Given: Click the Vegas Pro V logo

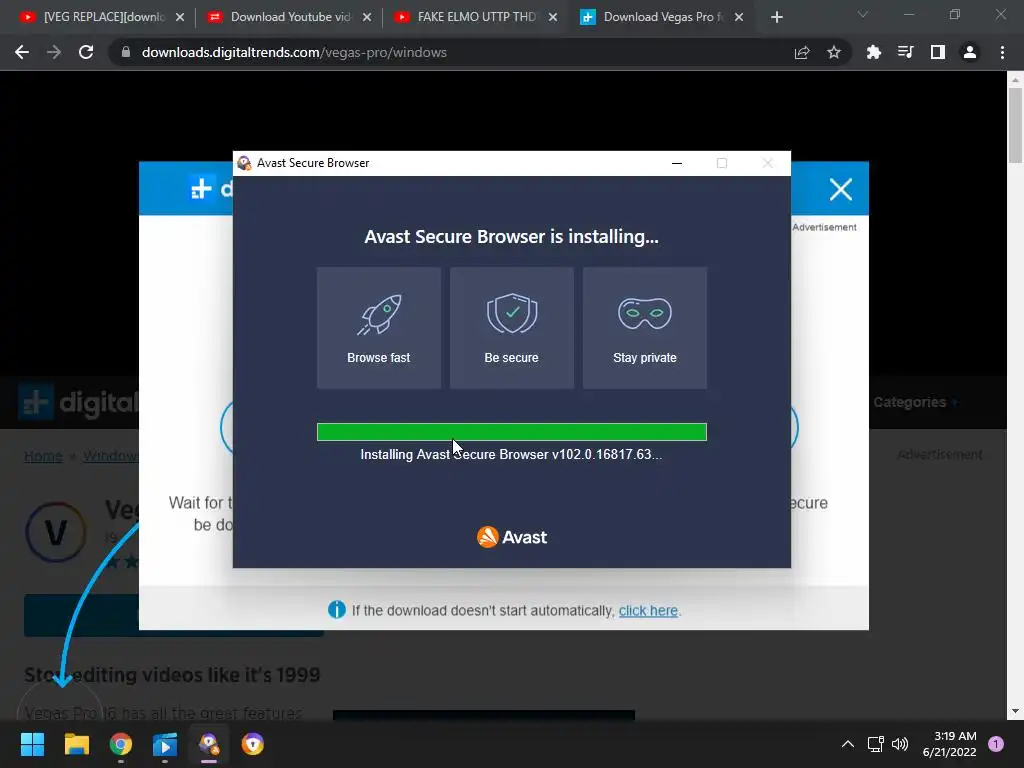Looking at the screenshot, I should tap(56, 532).
